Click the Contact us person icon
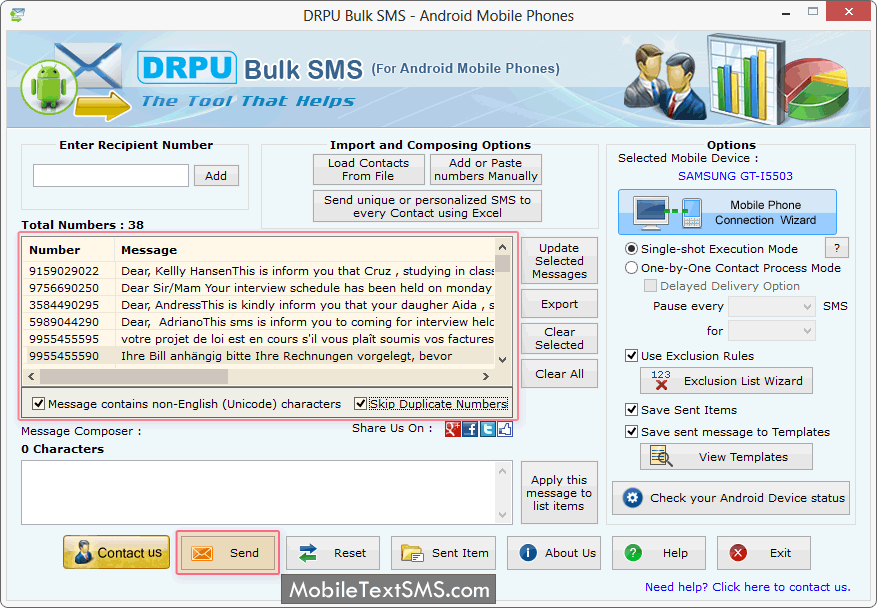This screenshot has height=608, width=877. (83, 552)
